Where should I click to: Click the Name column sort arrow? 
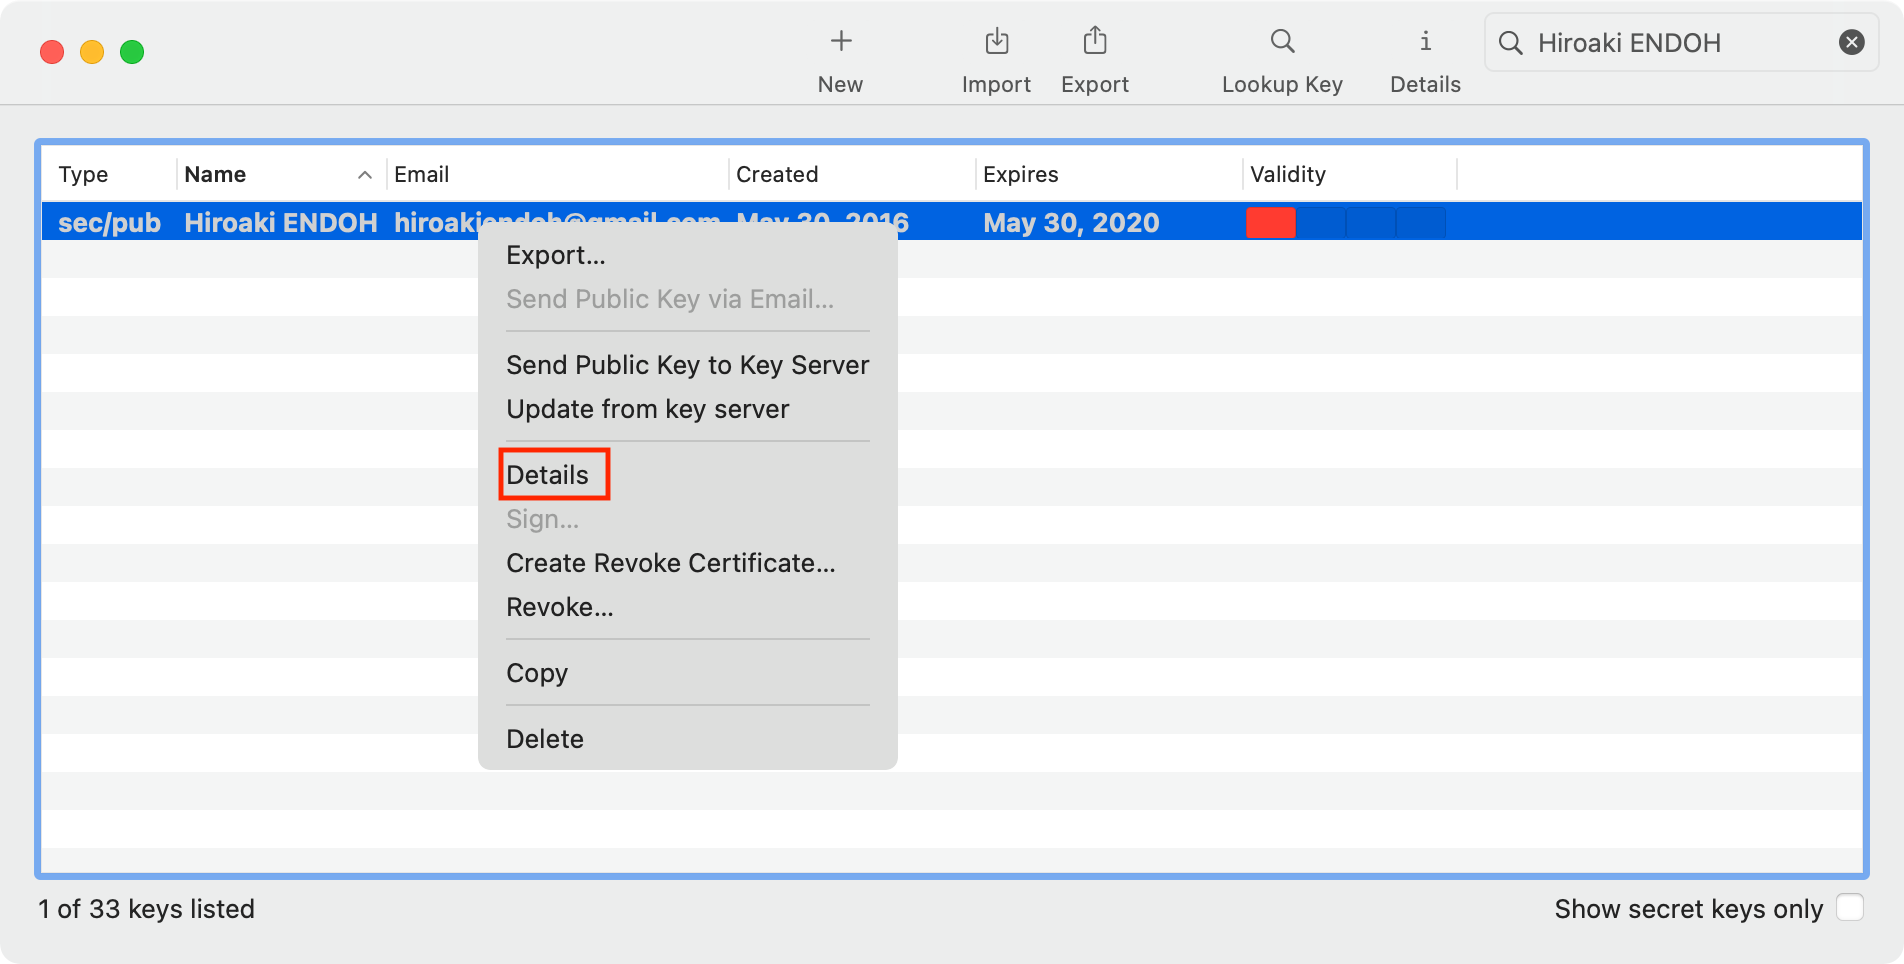365,175
